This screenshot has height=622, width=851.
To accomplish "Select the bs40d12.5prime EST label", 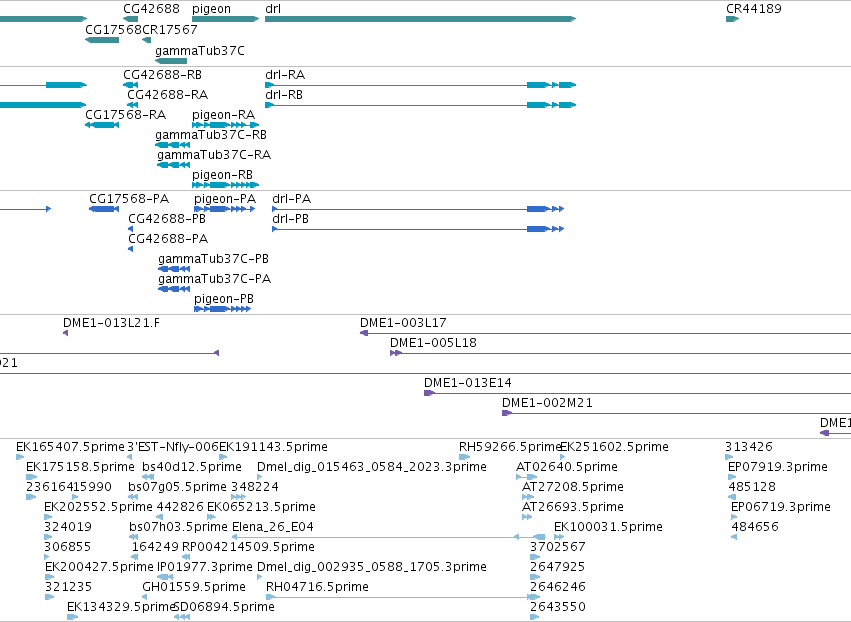I will [x=192, y=467].
